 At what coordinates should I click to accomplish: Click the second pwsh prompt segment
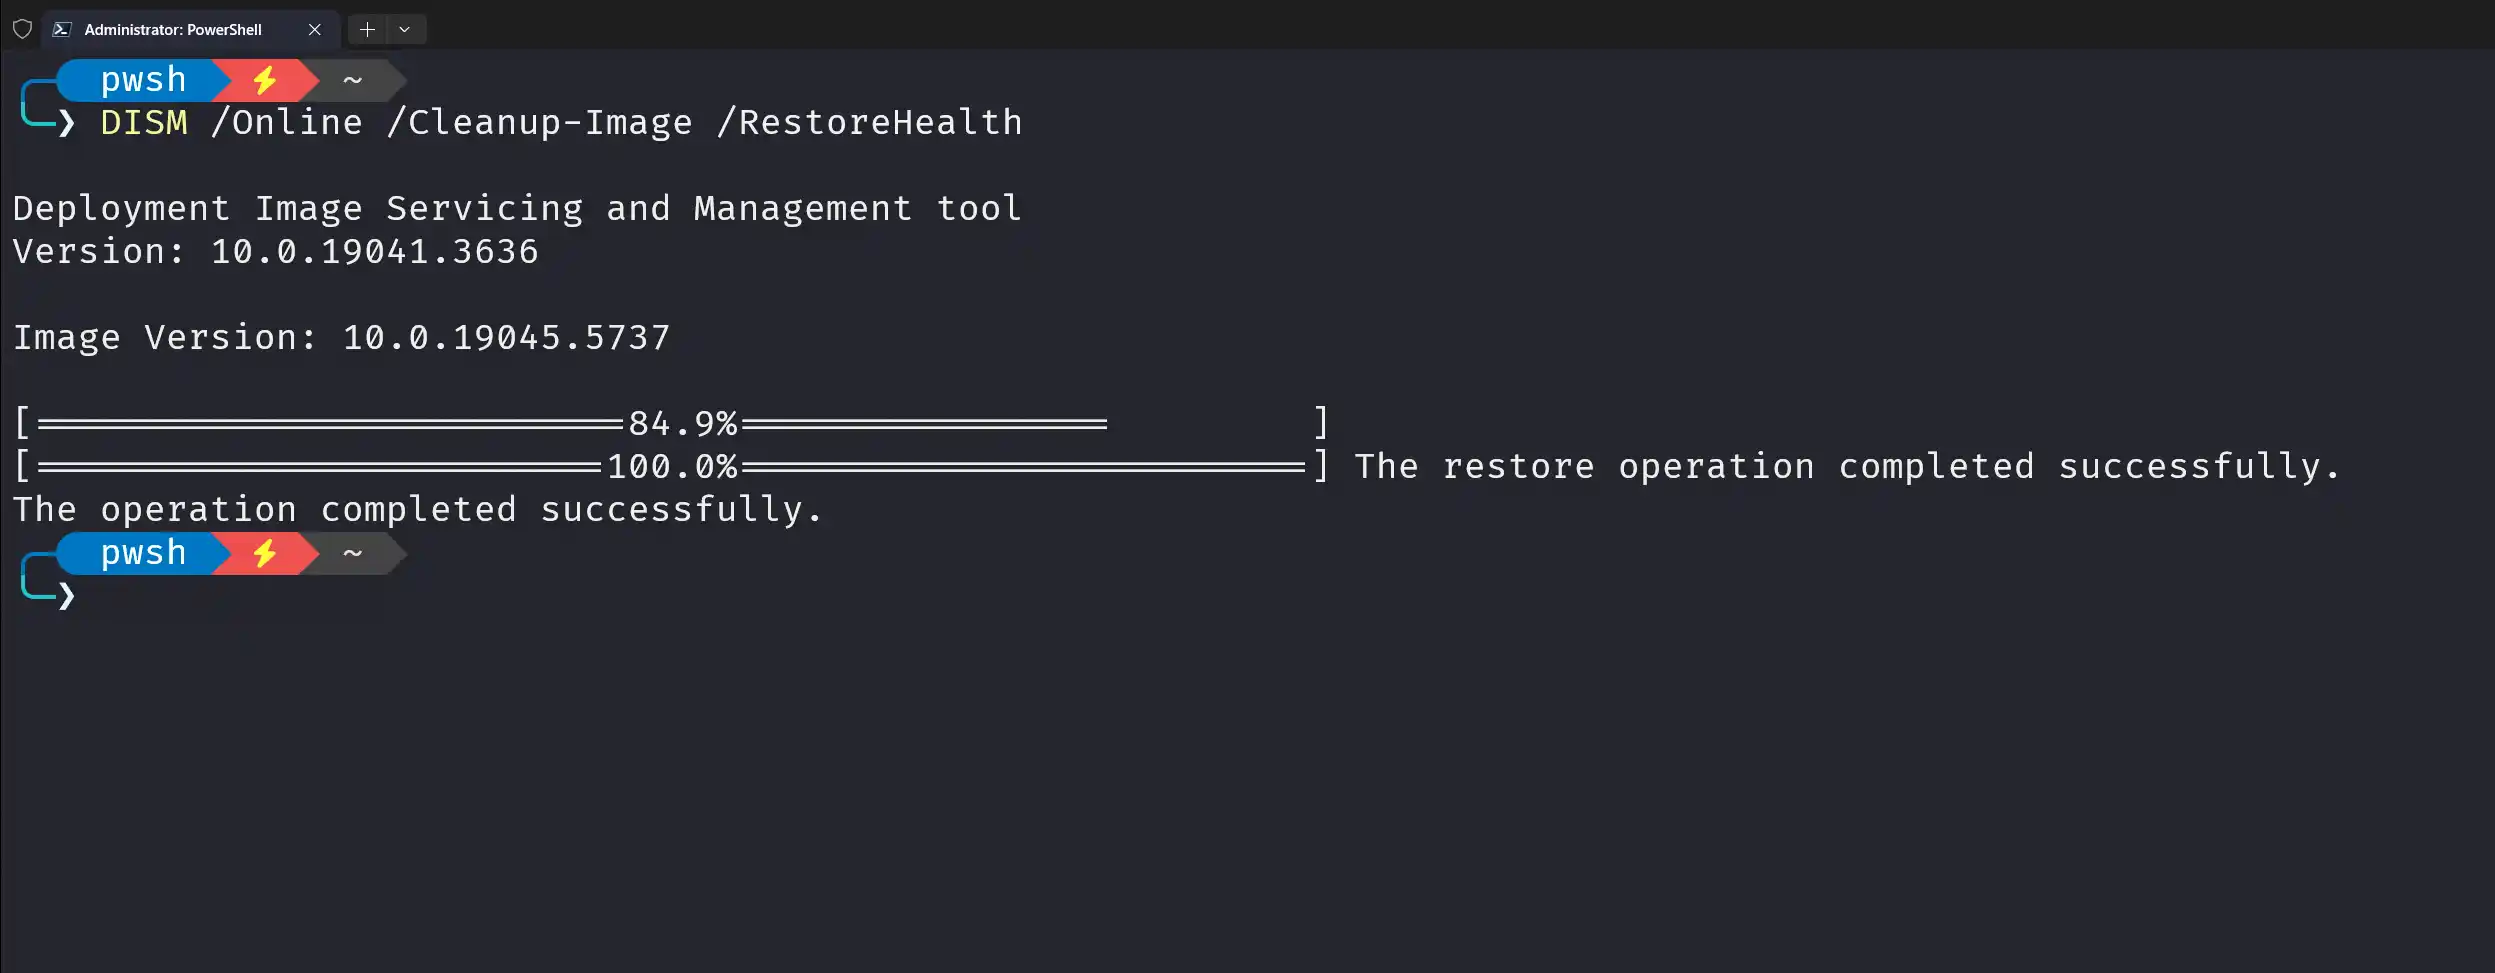pos(143,553)
